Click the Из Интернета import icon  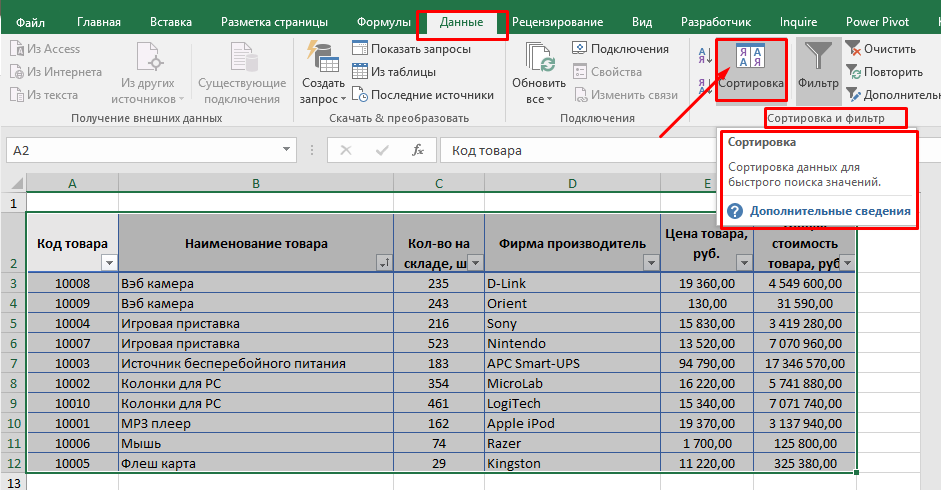click(x=17, y=71)
